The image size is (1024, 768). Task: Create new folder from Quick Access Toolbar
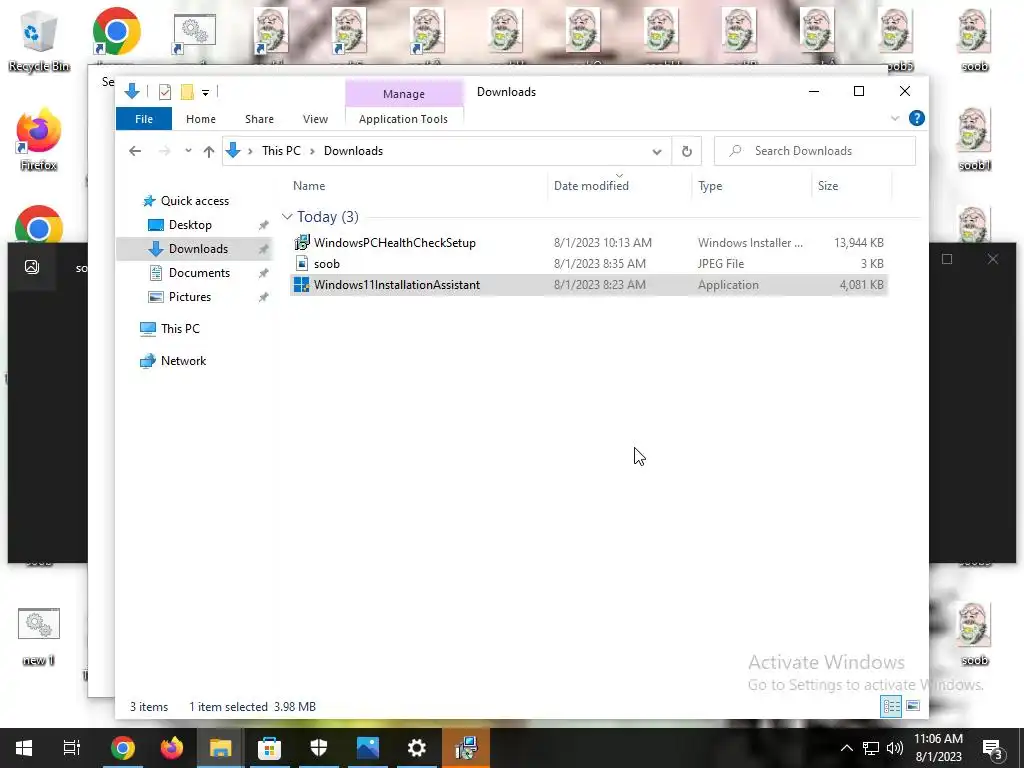tap(187, 92)
